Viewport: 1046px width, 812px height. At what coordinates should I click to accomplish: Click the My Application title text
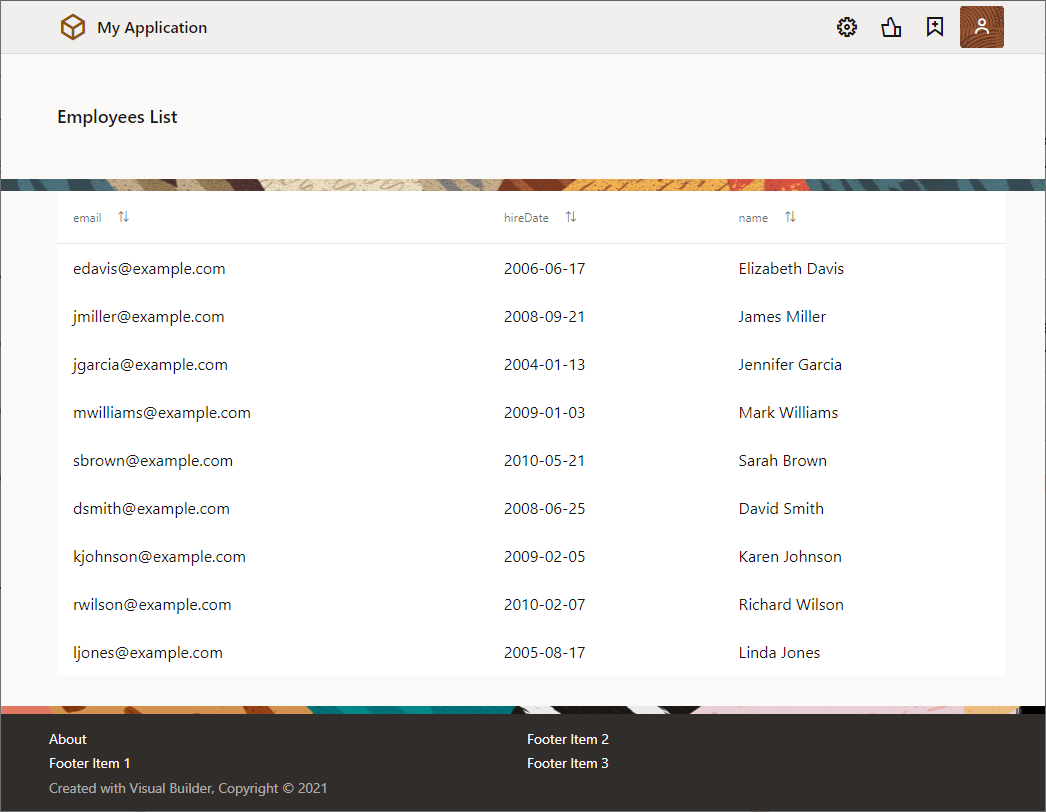152,28
